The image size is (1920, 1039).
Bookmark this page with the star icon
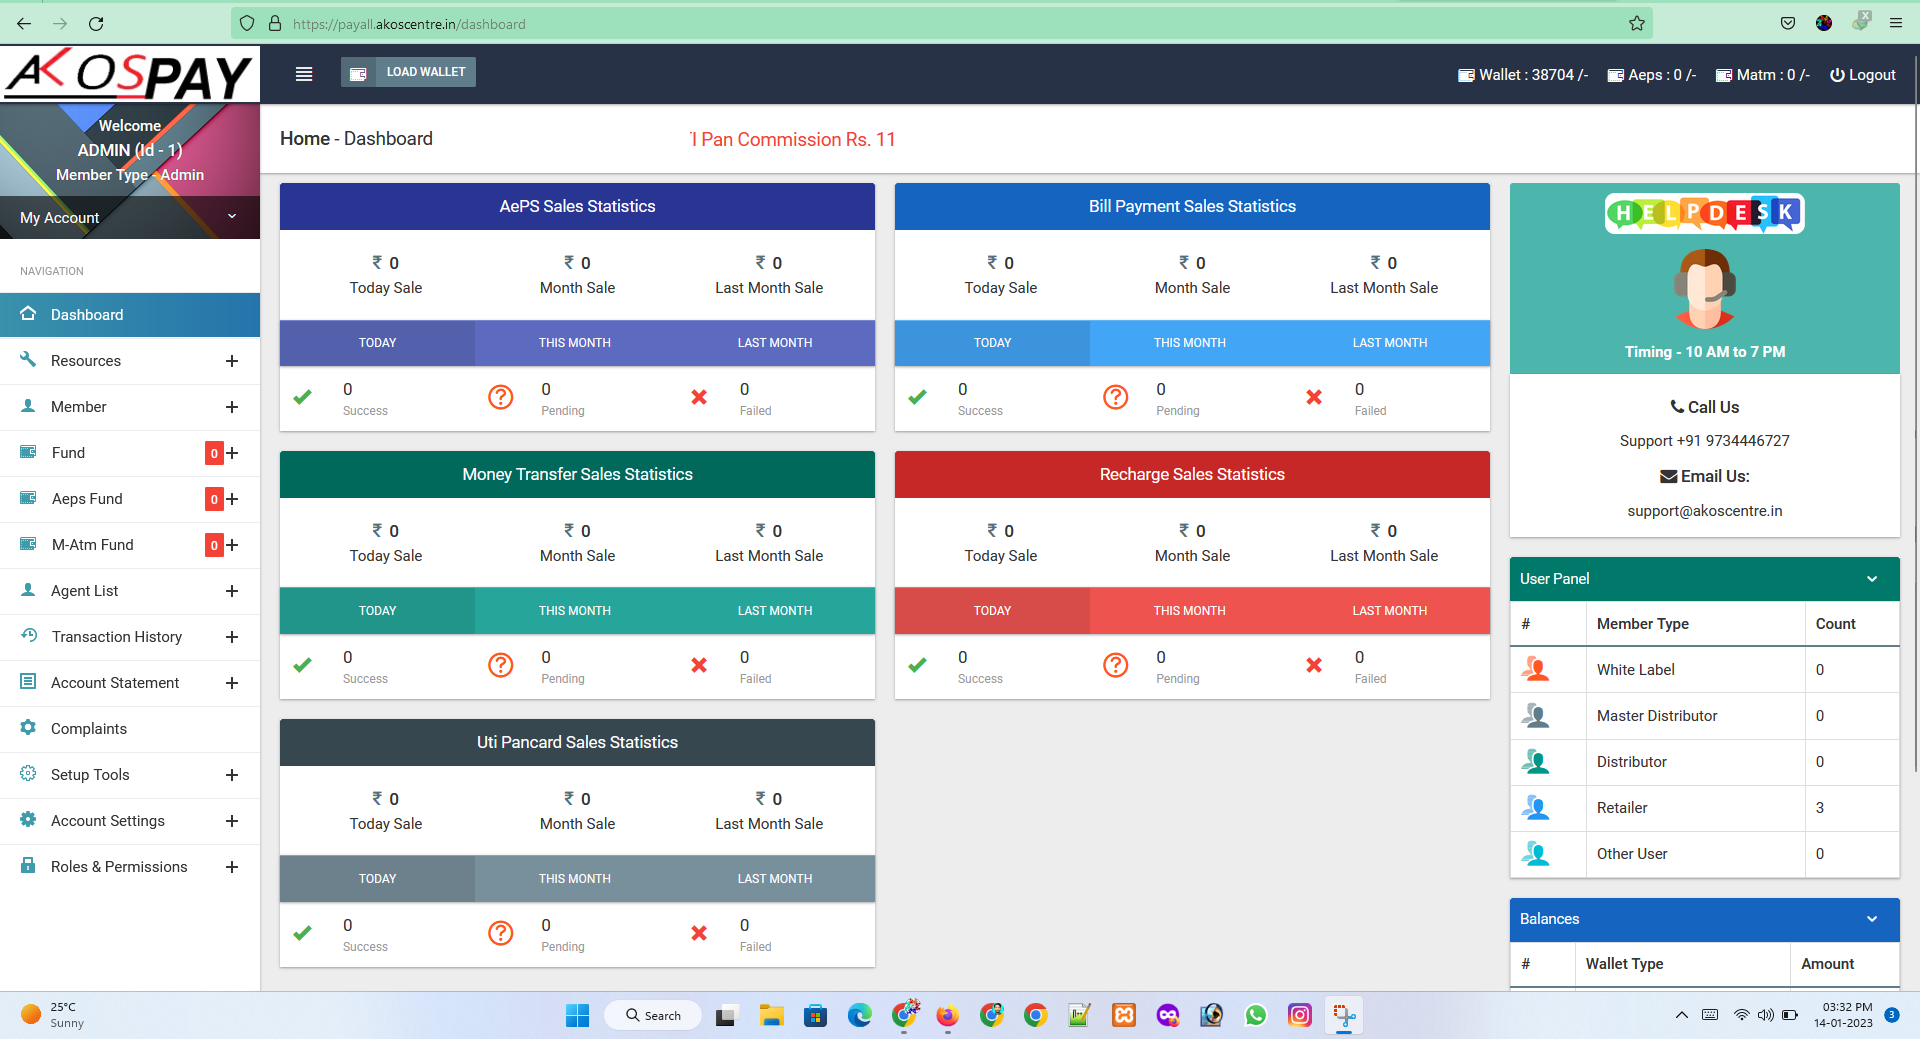(1636, 23)
